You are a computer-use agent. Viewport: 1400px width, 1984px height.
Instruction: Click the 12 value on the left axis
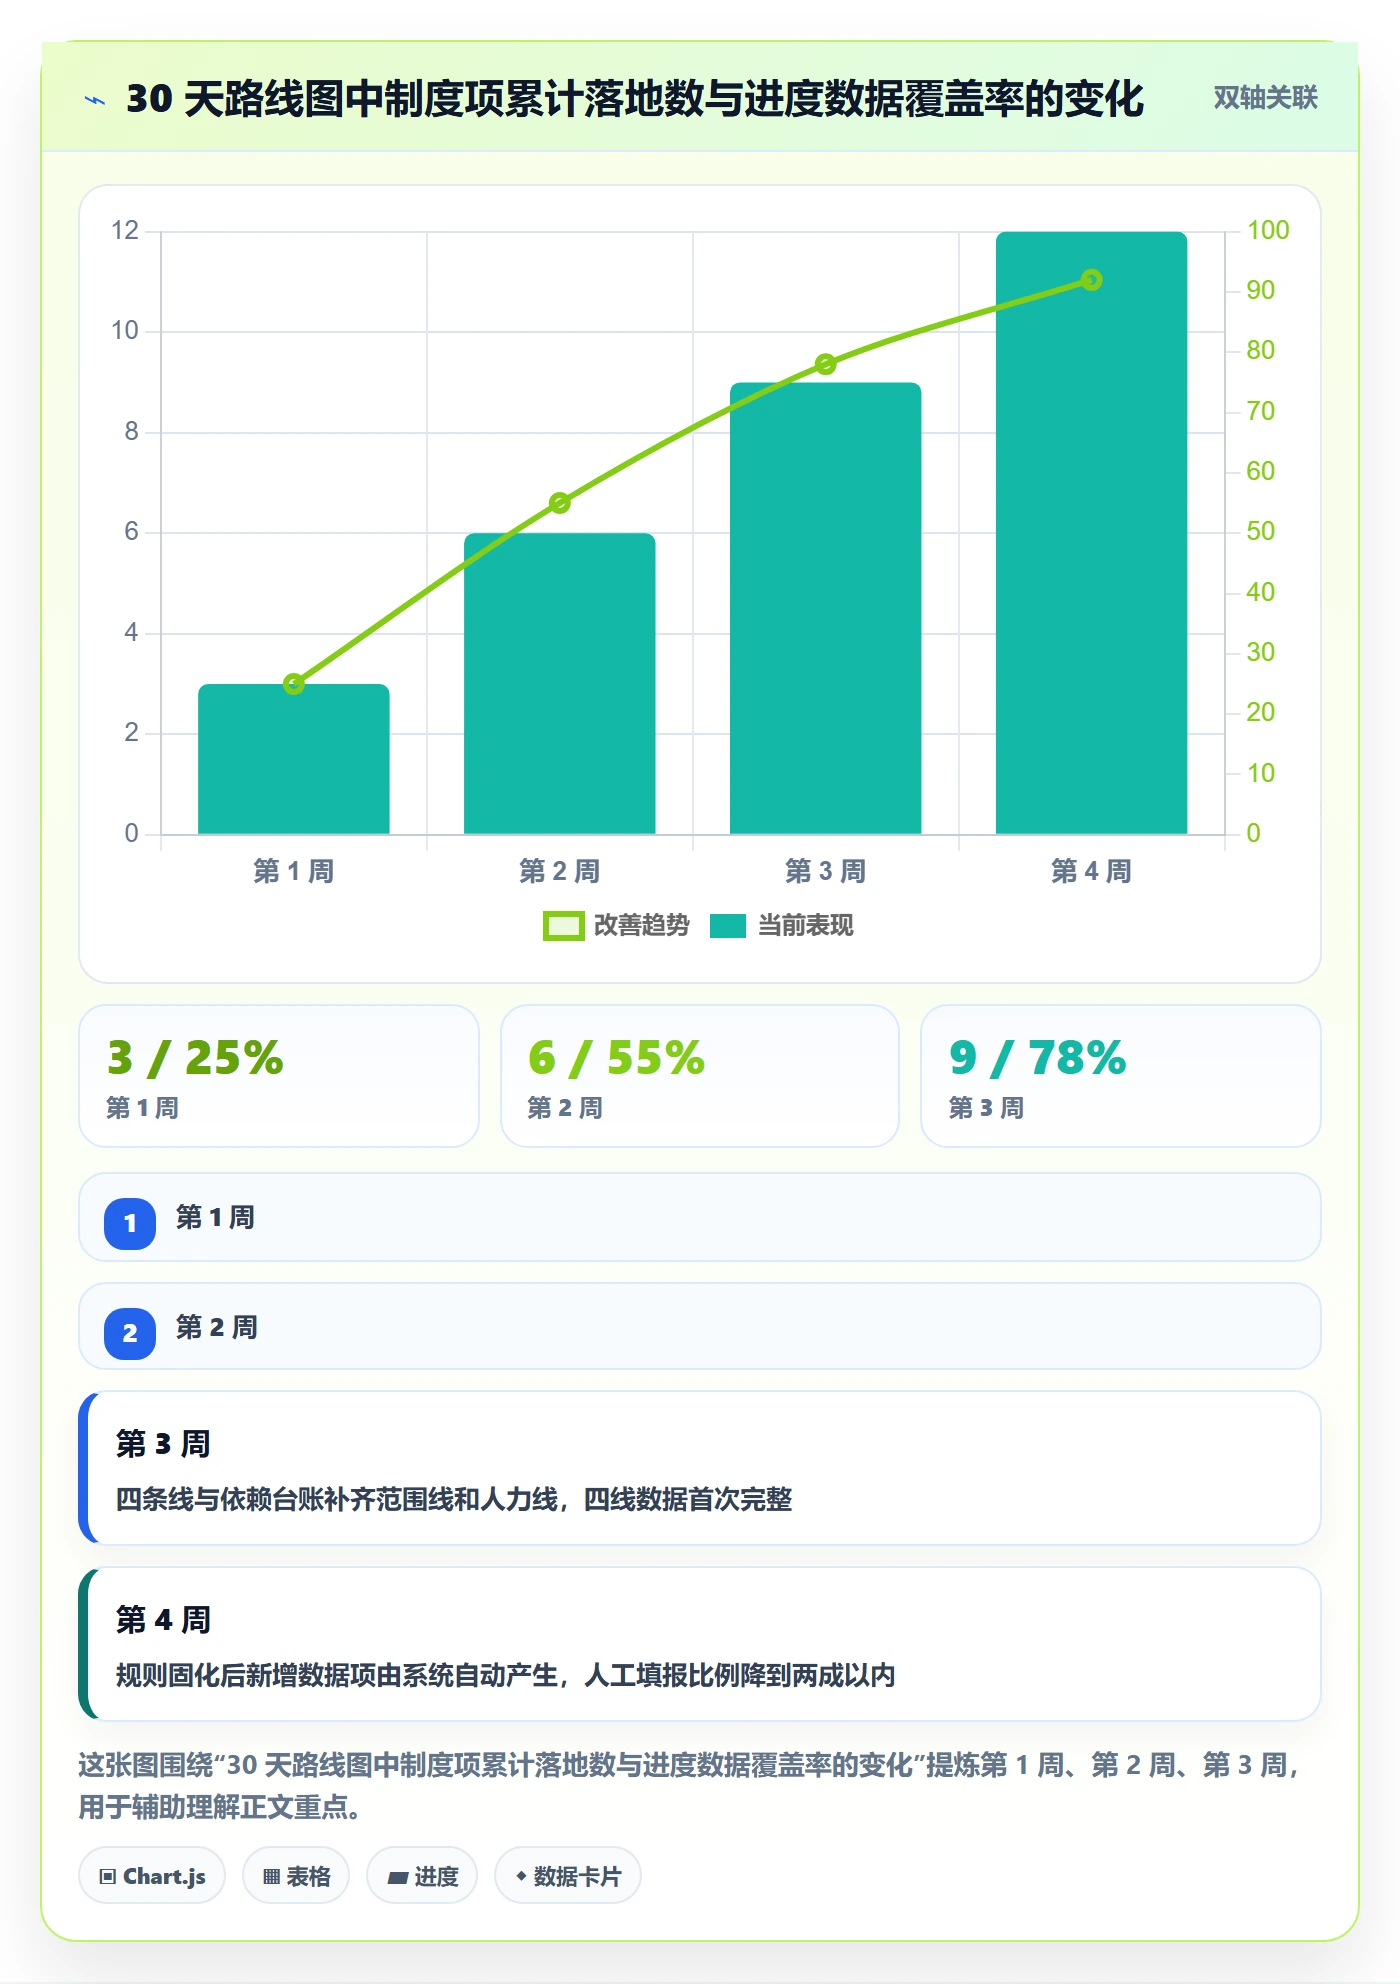125,230
